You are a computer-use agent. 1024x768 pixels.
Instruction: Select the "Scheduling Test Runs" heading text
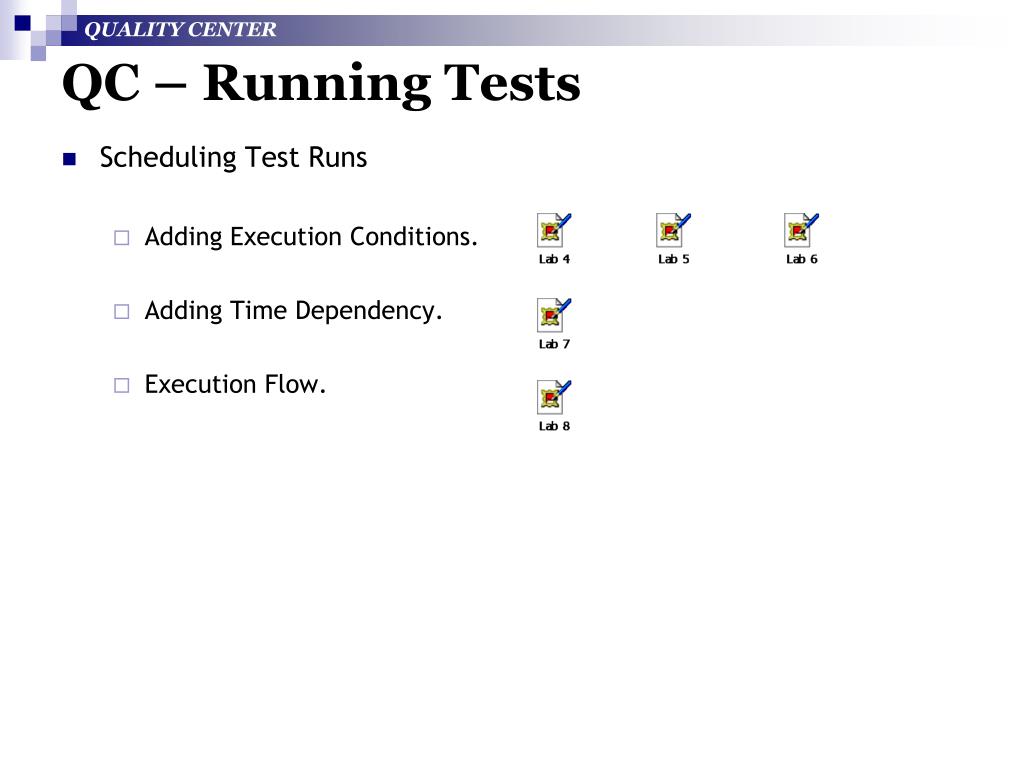[233, 158]
